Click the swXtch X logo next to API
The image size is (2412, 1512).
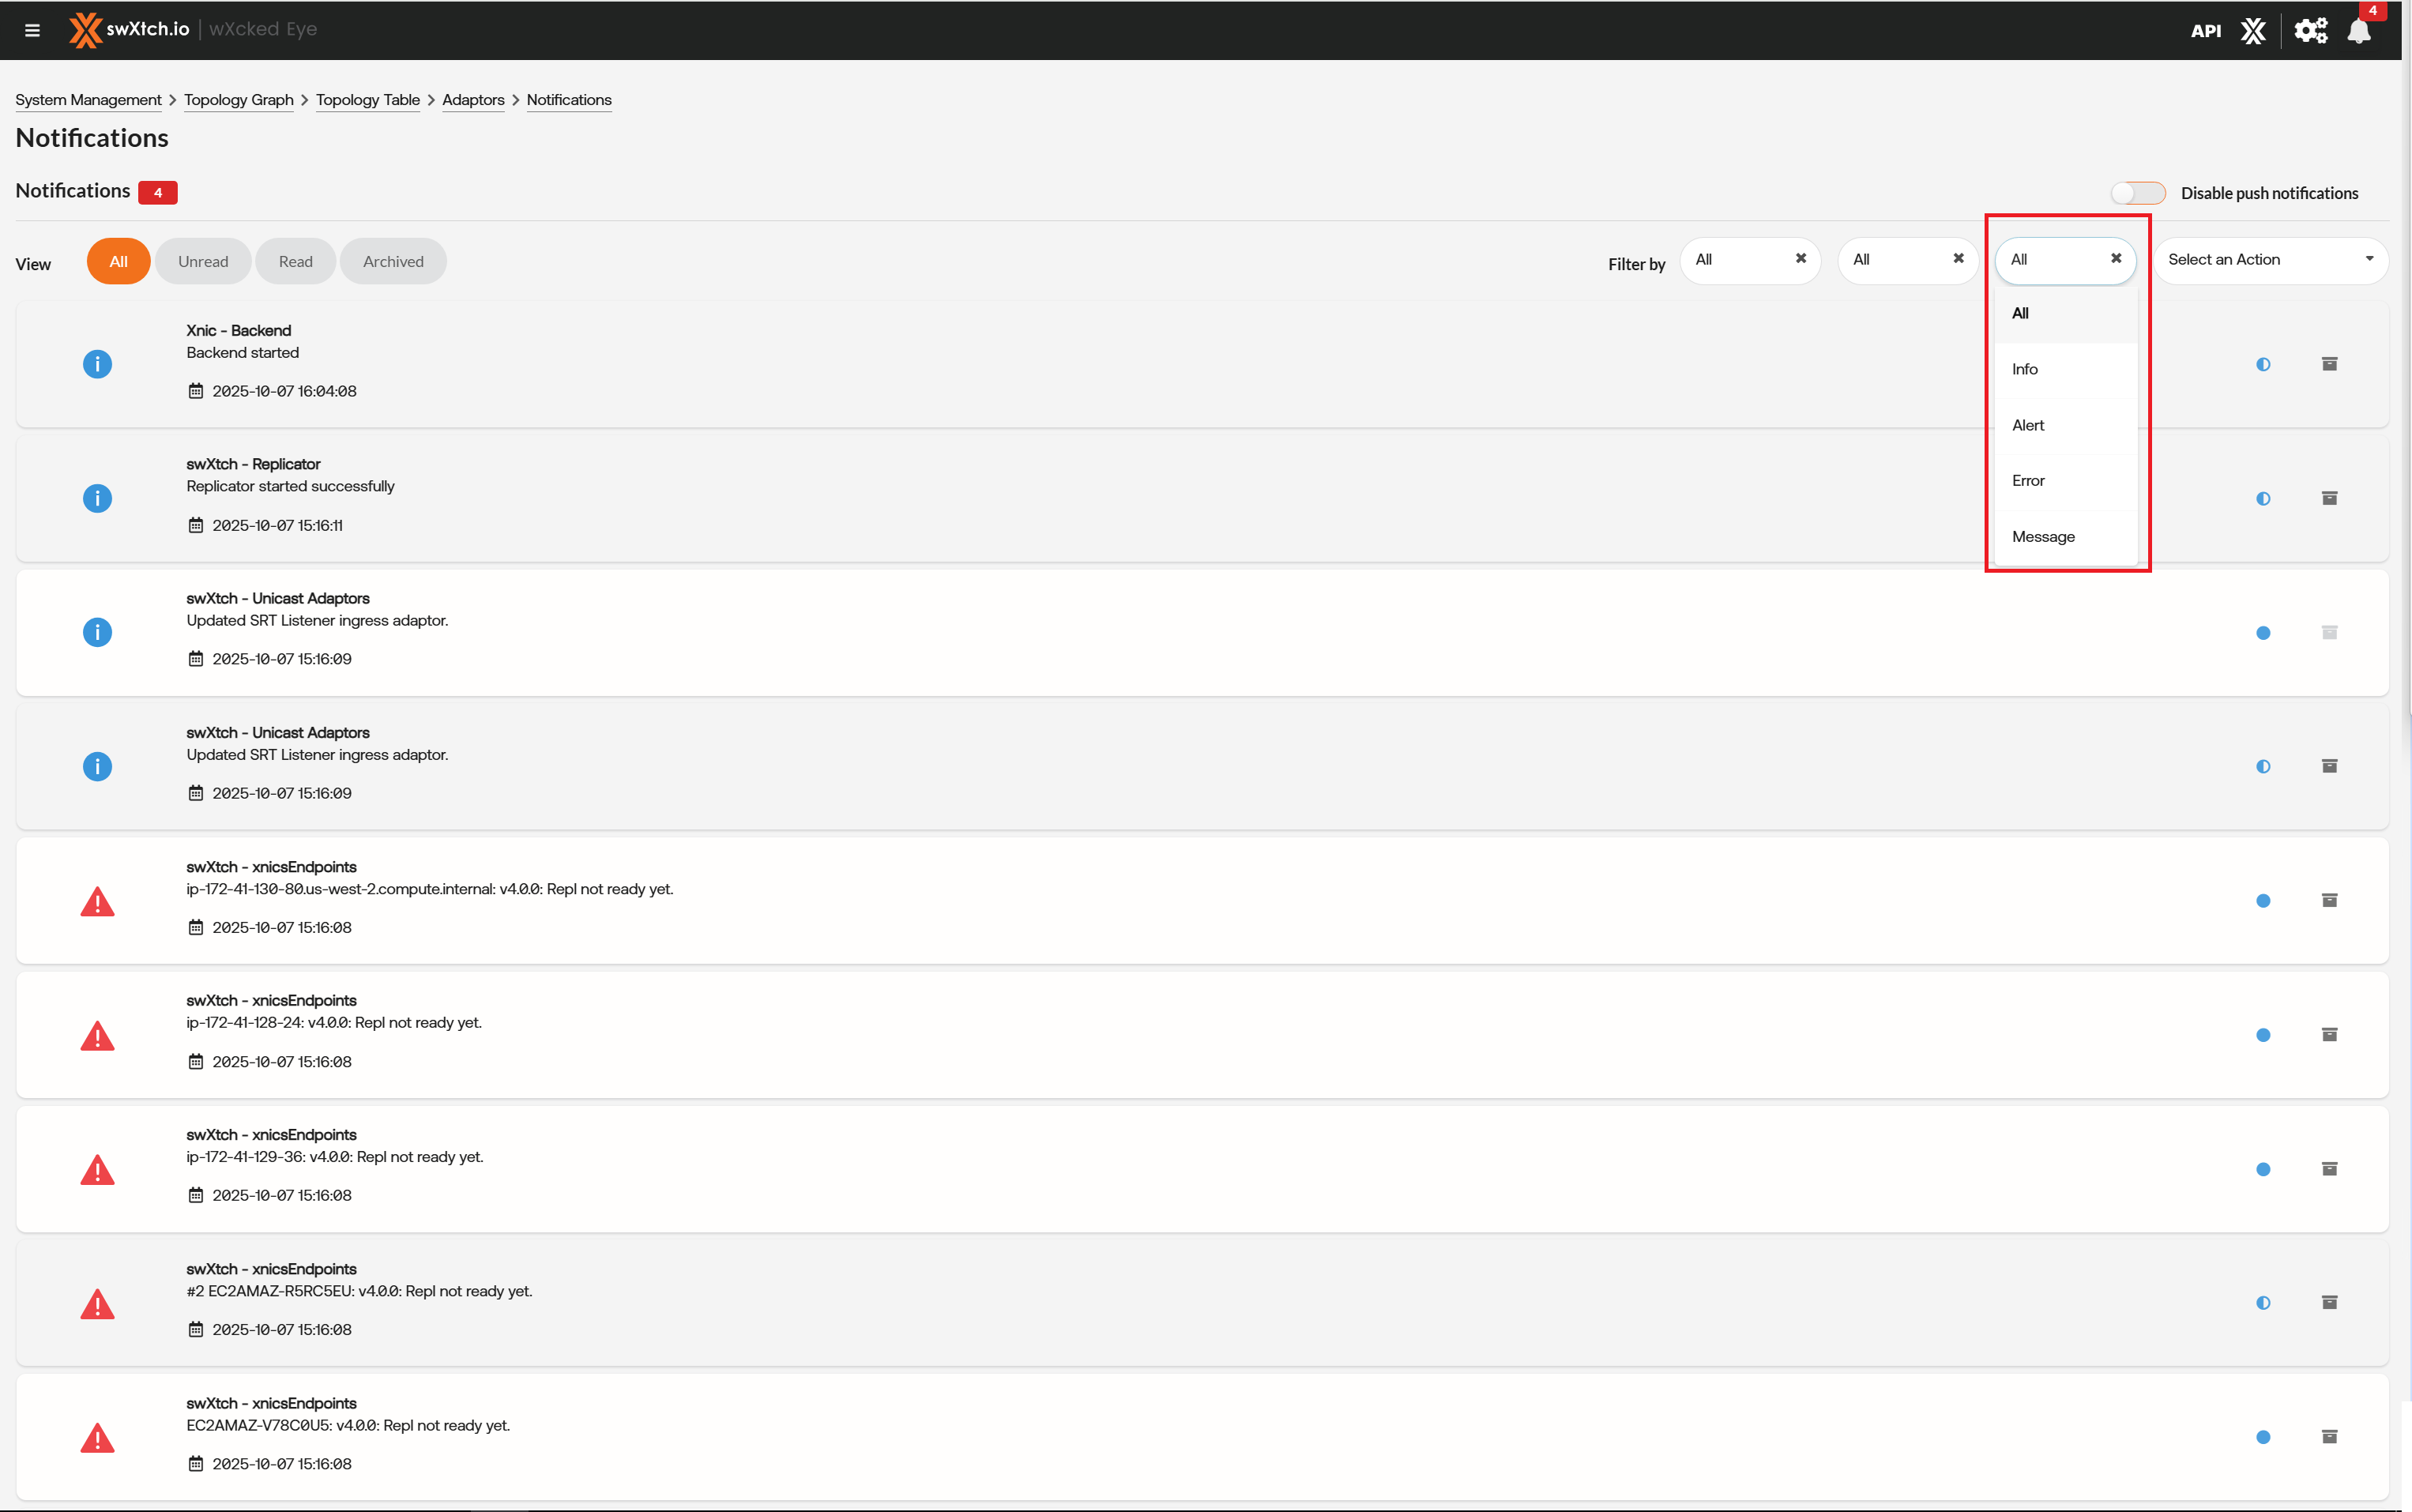(x=2253, y=31)
